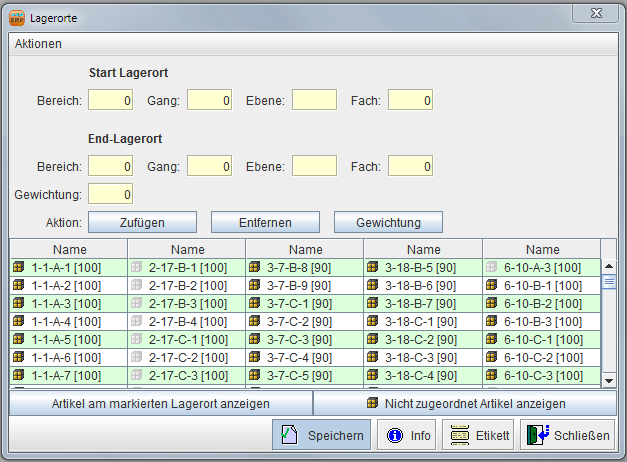The image size is (627, 462).
Task: Click the icon beside Nicht zugeordnet Artikel anzeigen
Action: tap(372, 404)
